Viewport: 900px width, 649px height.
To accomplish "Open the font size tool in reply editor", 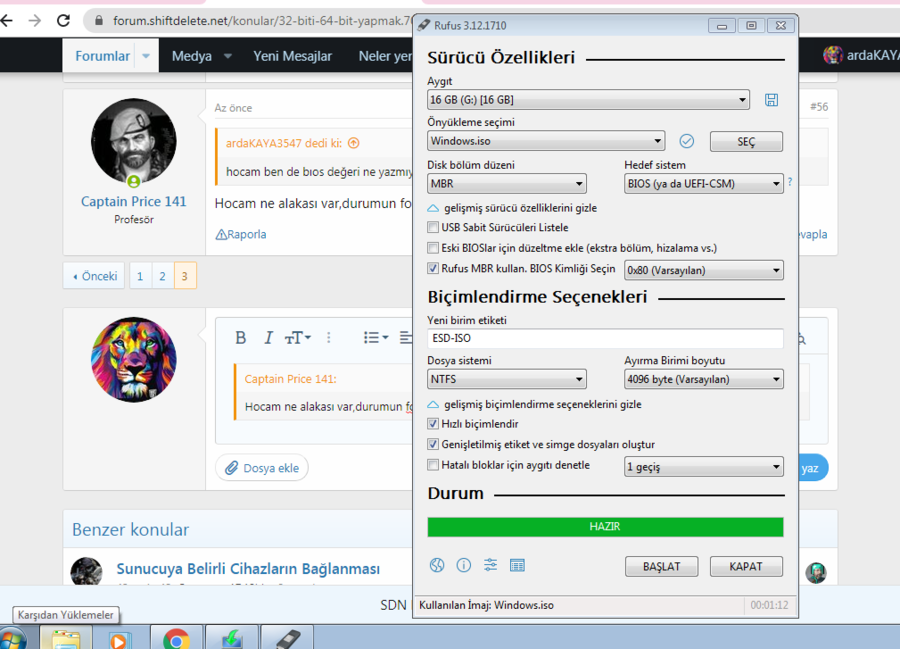I will tap(297, 337).
